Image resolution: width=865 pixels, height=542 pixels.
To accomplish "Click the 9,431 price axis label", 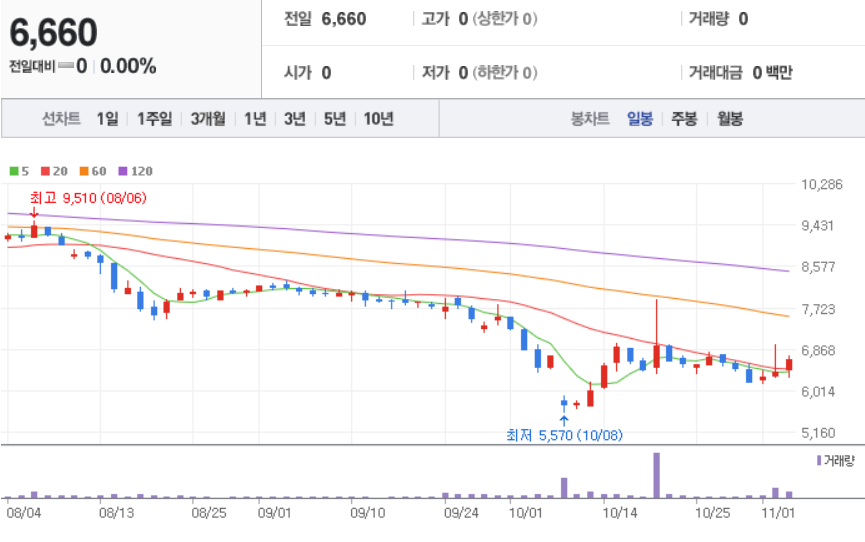I will [818, 225].
